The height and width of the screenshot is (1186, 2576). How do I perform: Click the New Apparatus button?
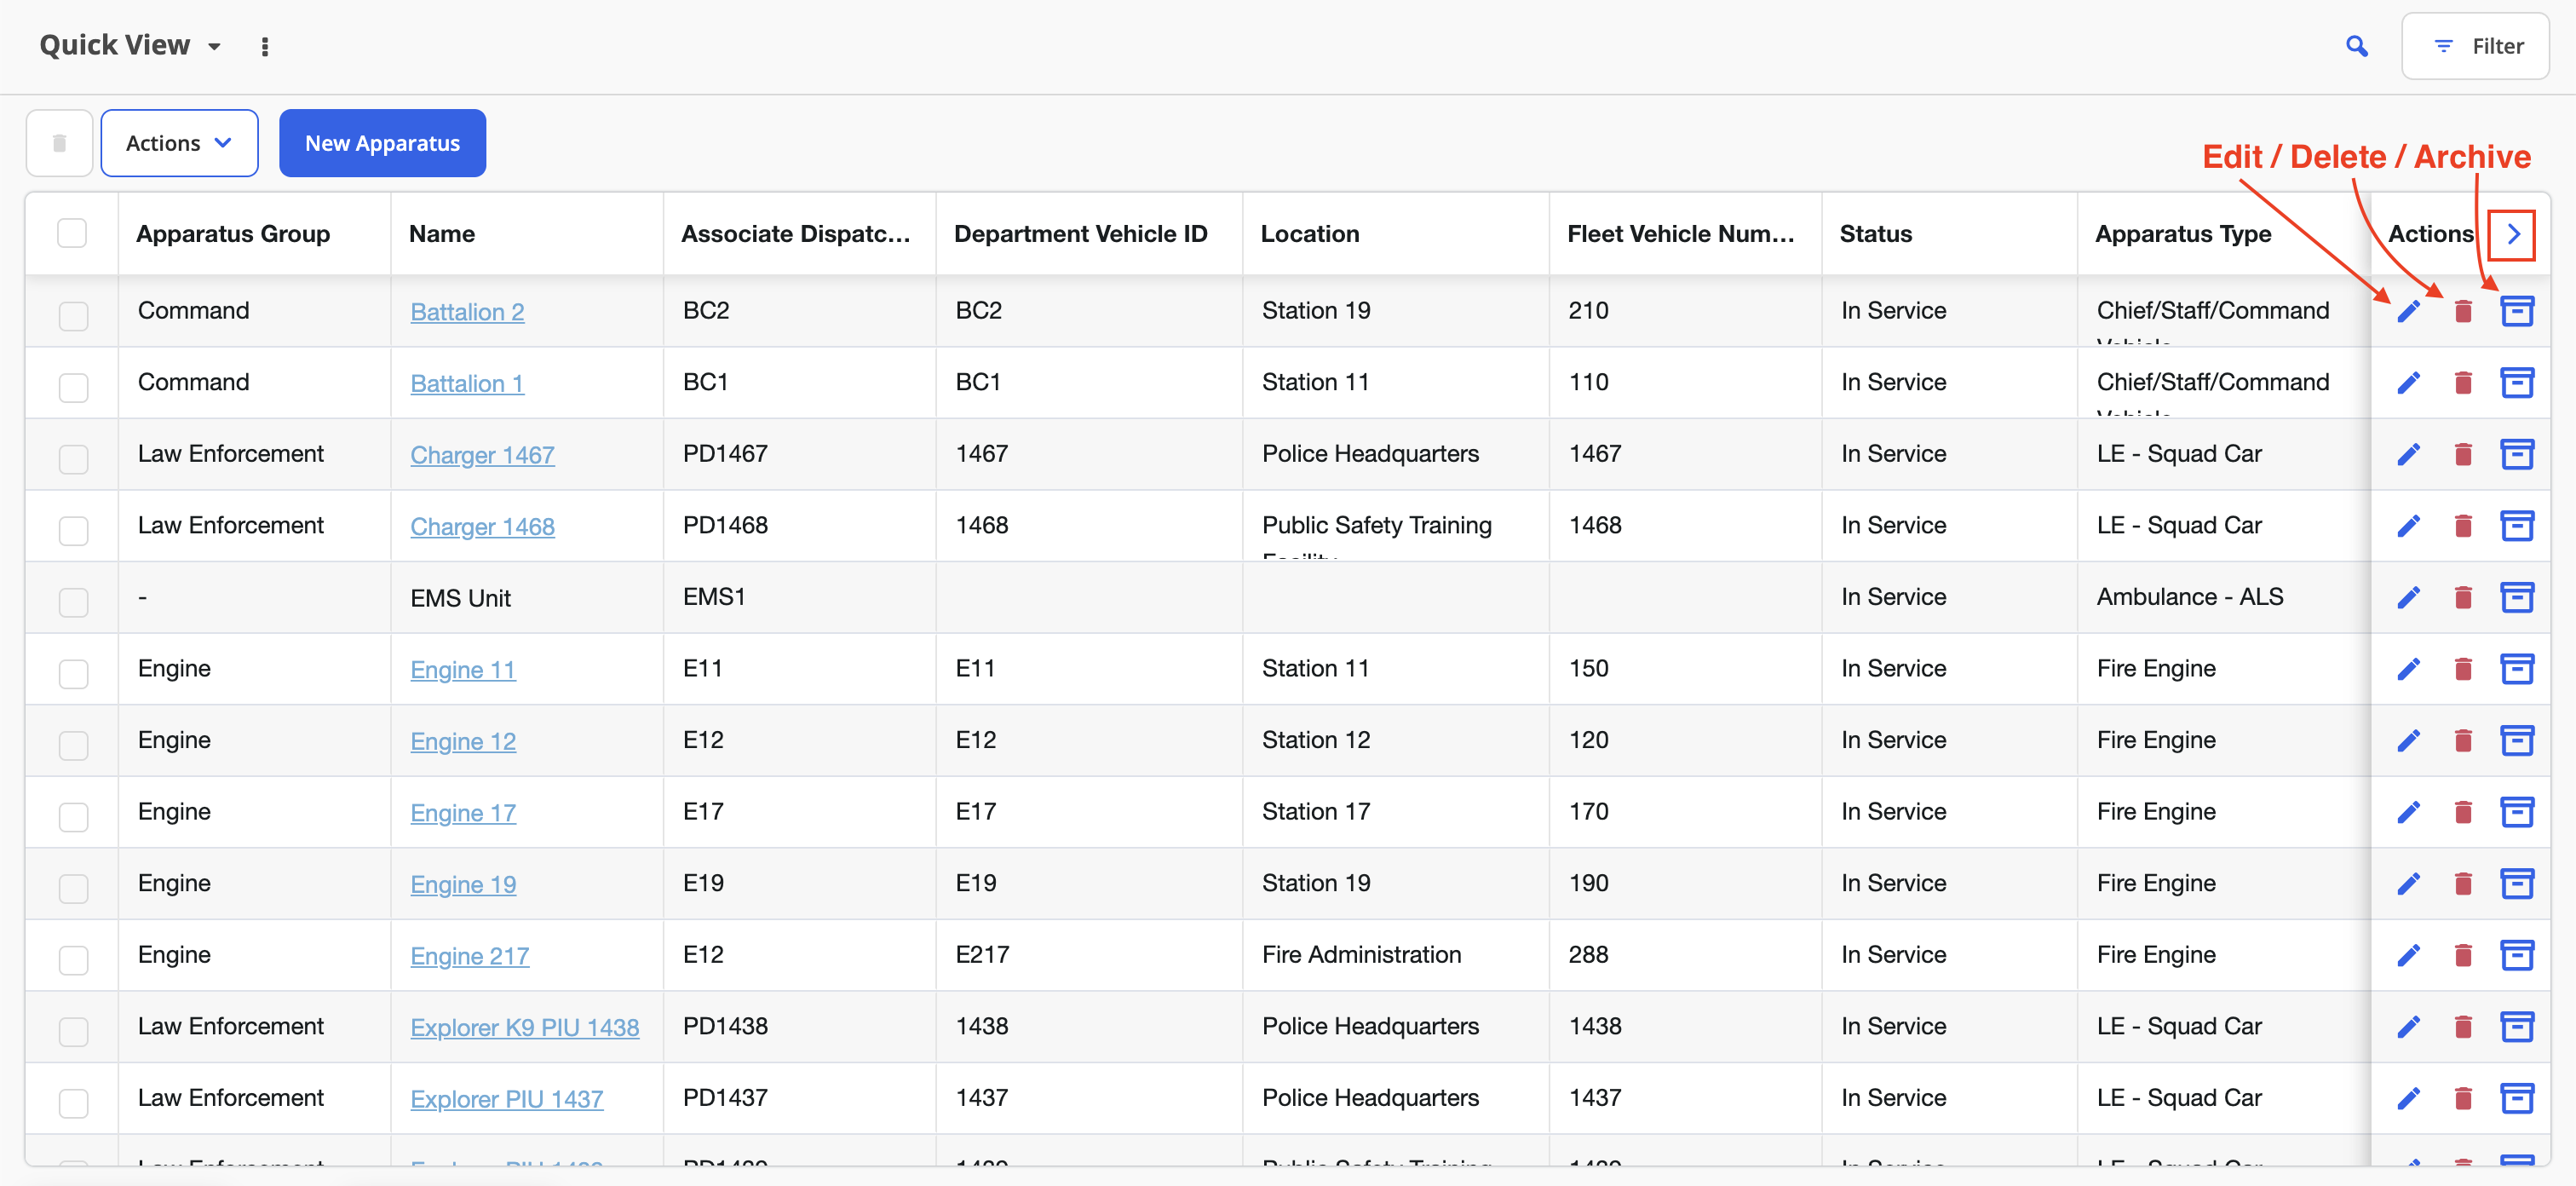382,143
